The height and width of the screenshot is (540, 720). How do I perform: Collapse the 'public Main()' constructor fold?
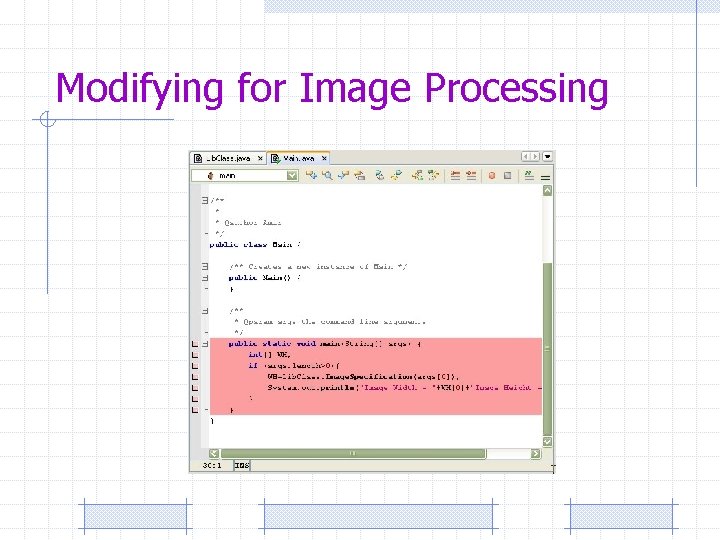(205, 278)
